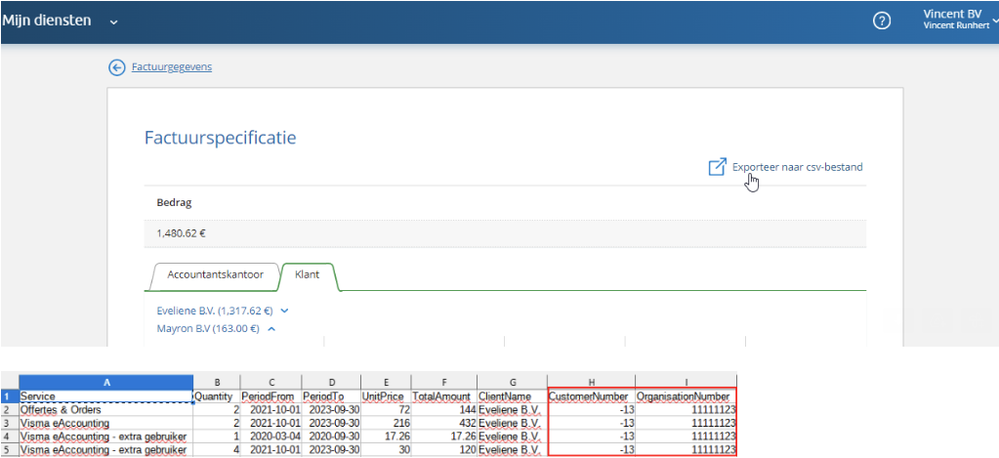Open the Vincent BV account dropdown
Viewport: 999px width, 458px height.
click(959, 19)
